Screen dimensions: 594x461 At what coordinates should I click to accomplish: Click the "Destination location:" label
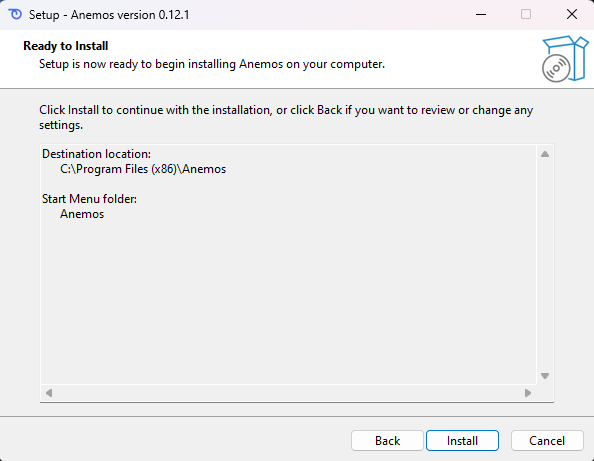(x=96, y=154)
